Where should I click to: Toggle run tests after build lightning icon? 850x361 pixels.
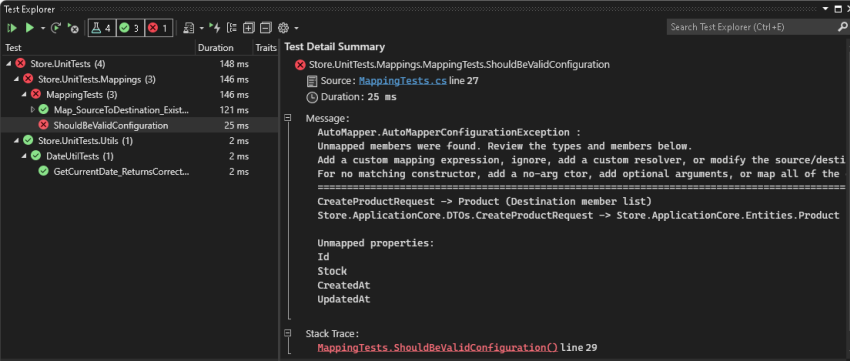(215, 28)
